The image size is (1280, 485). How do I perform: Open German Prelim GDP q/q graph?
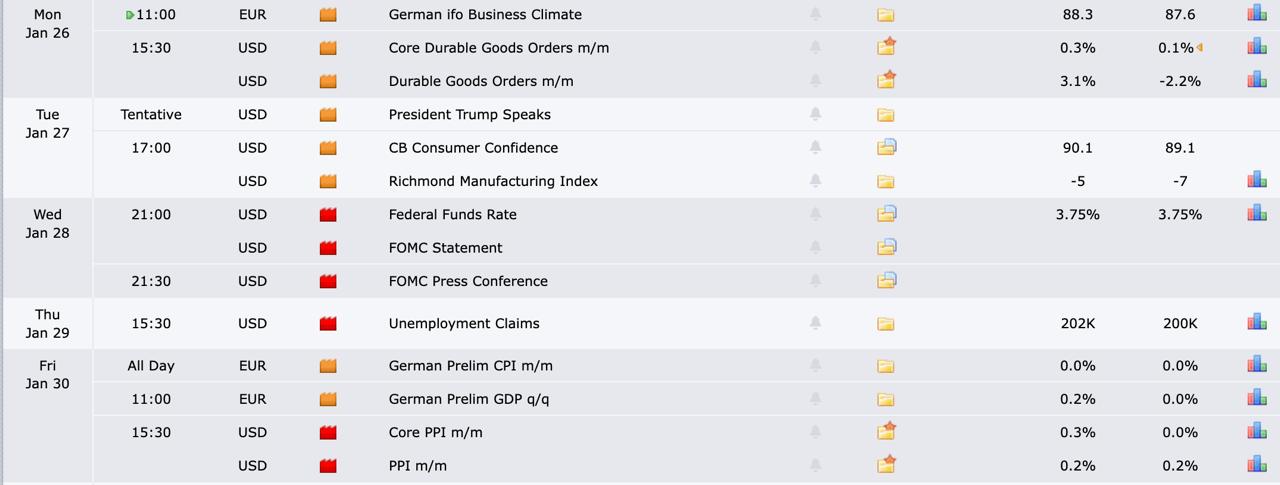[1256, 398]
